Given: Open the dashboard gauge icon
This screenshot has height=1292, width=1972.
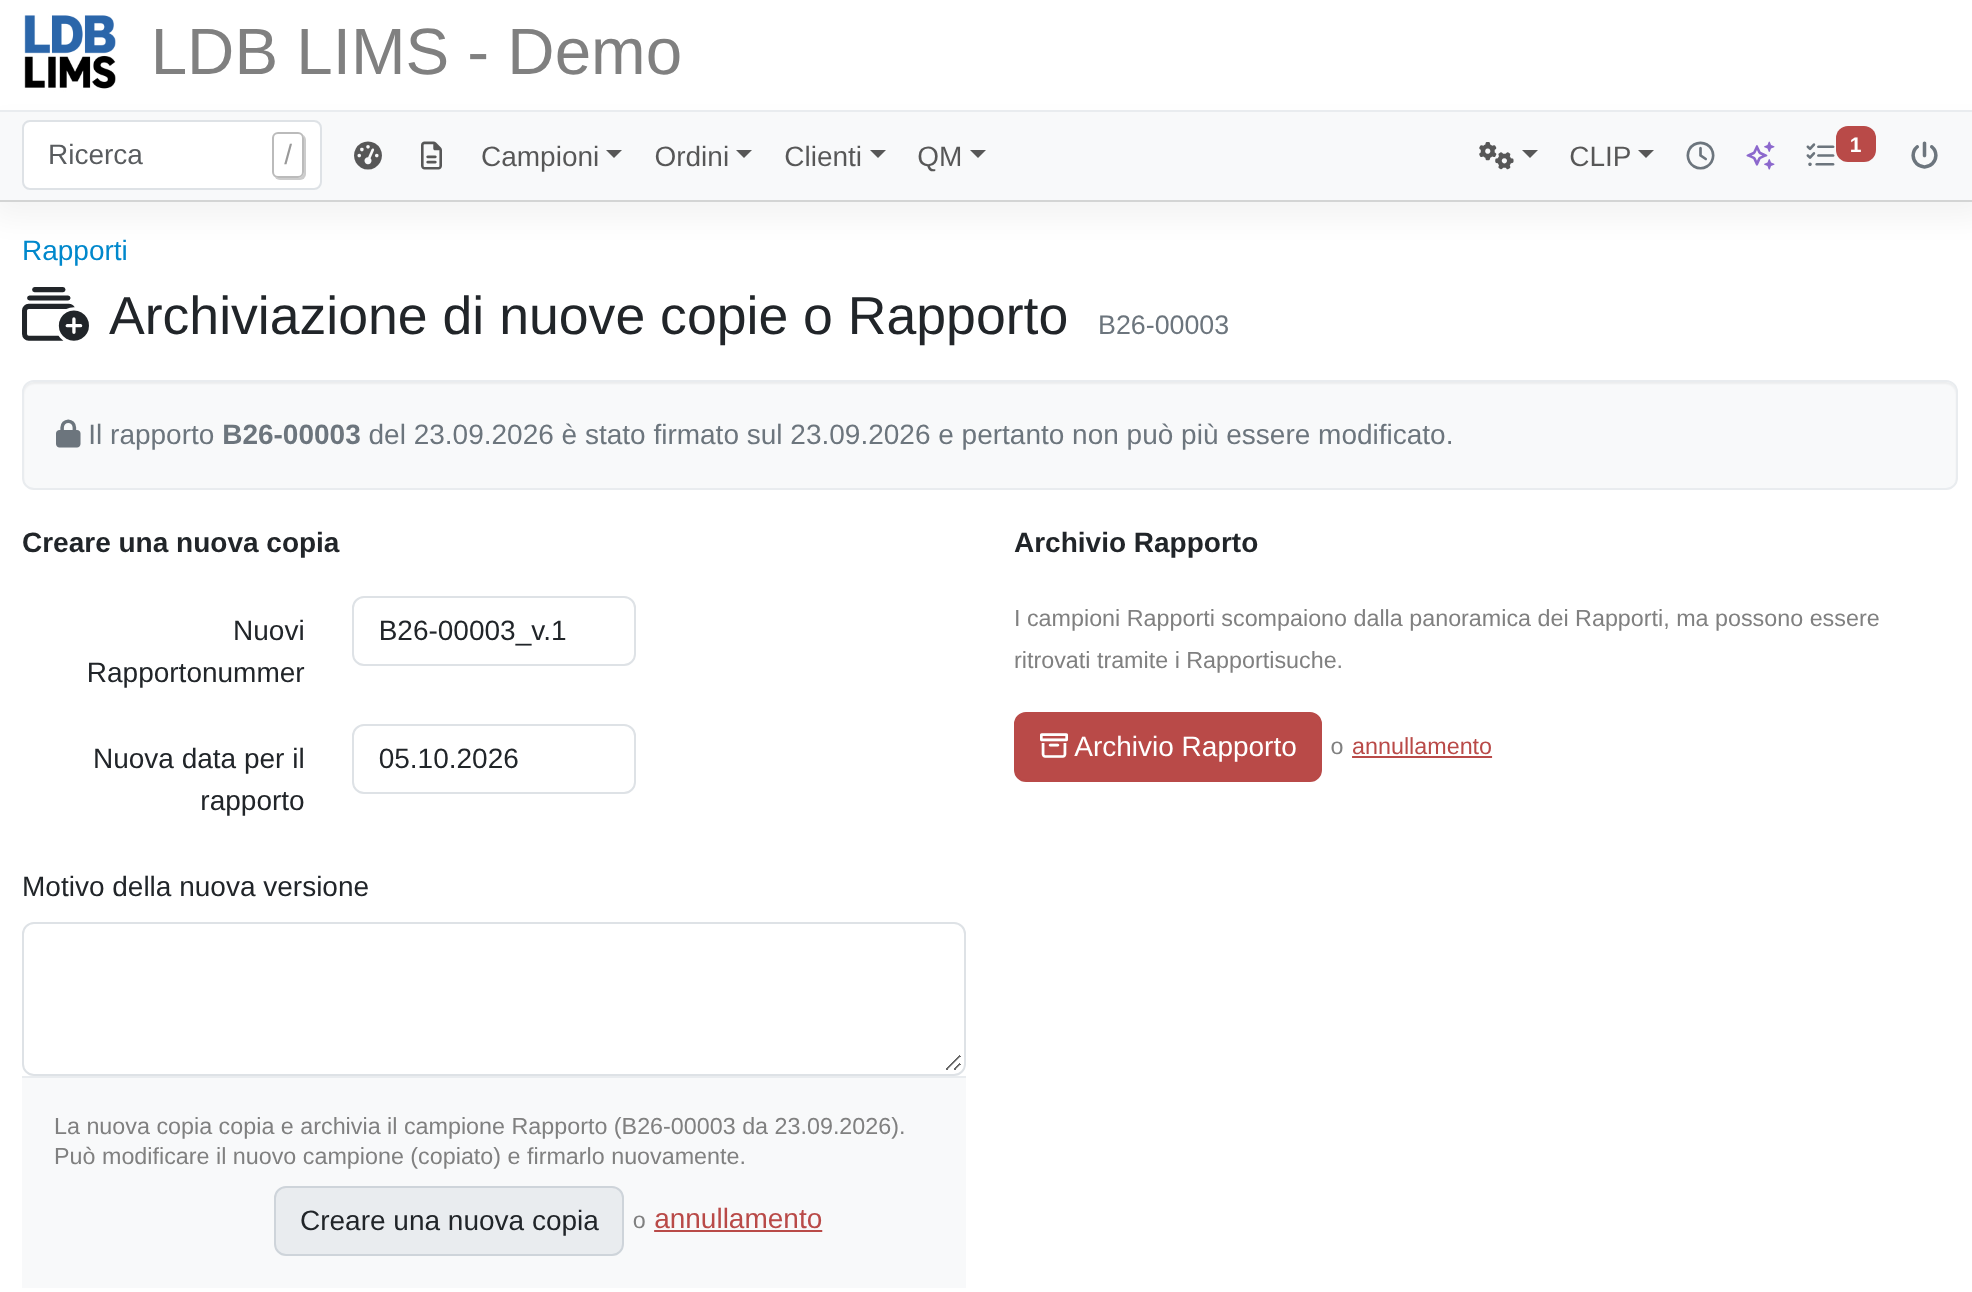Looking at the screenshot, I should click(368, 156).
